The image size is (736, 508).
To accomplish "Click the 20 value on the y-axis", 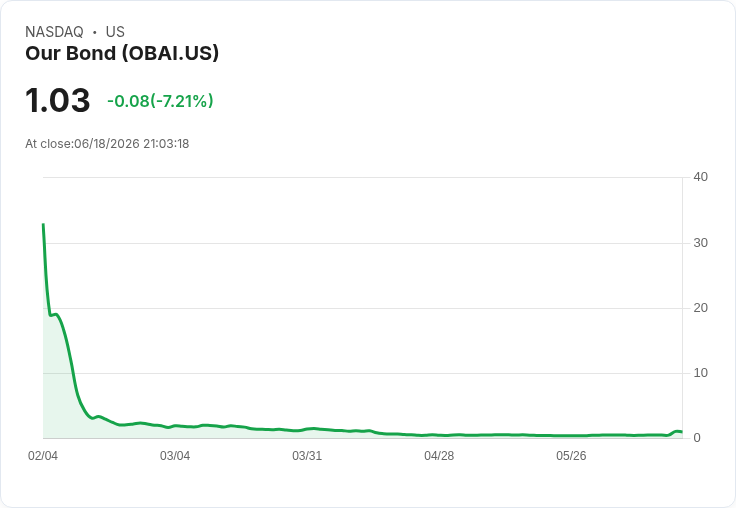I will [700, 308].
